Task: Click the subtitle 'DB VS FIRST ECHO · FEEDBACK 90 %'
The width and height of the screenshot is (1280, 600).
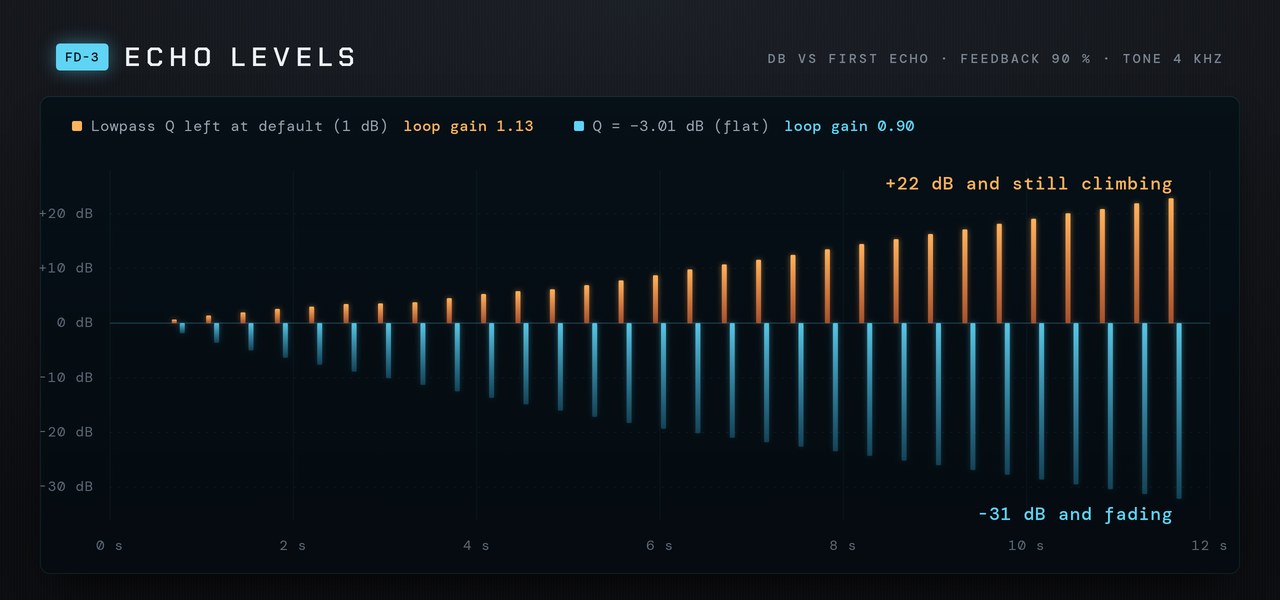Action: pos(929,59)
